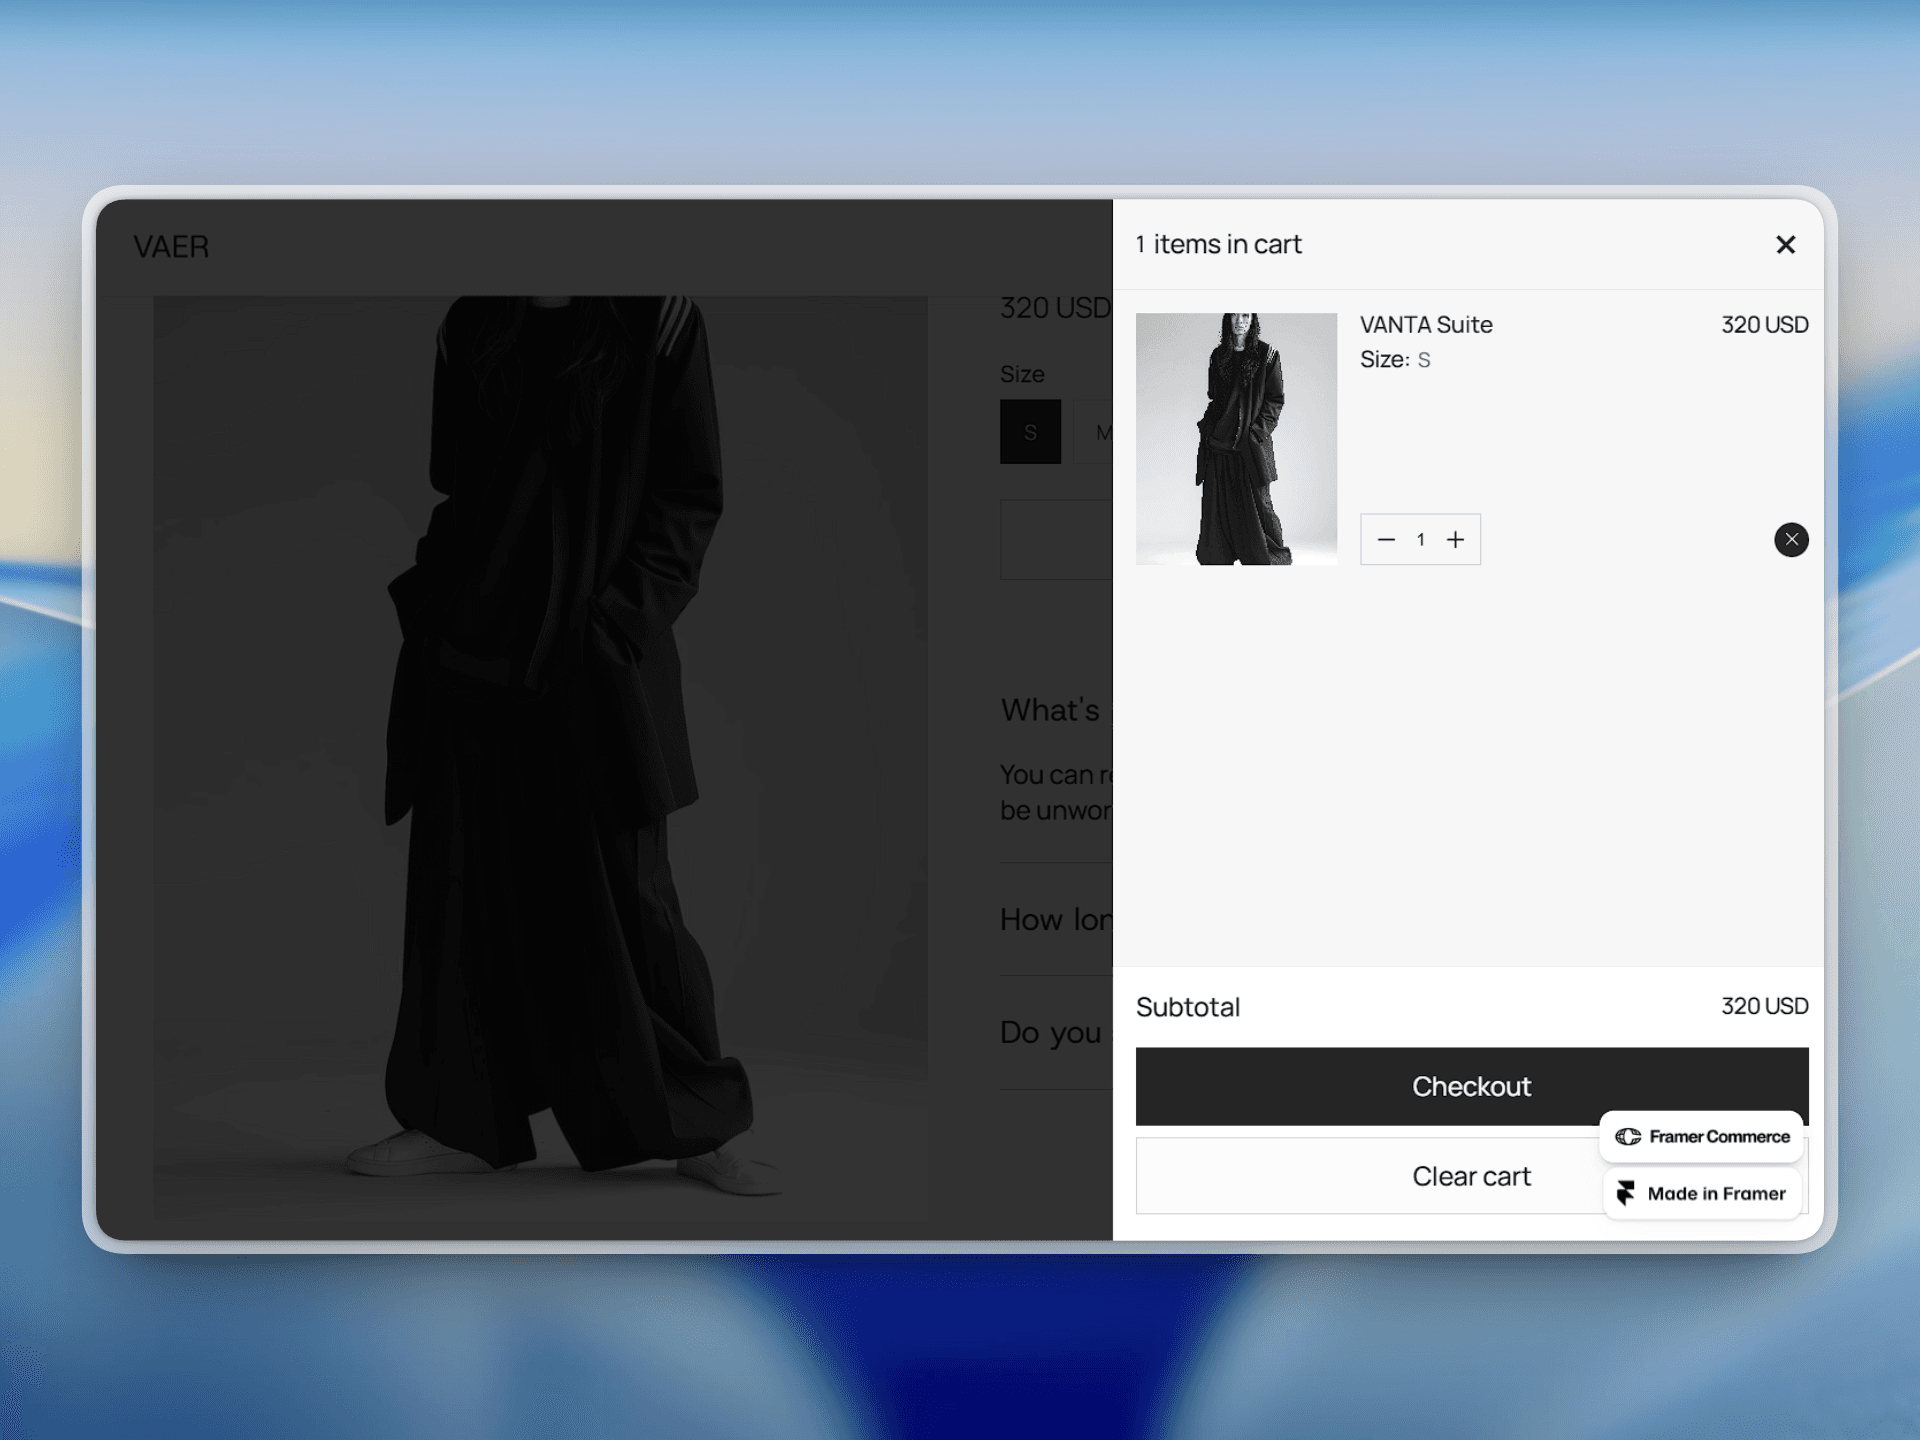Viewport: 1920px width, 1440px height.
Task: Proceed with the Checkout button
Action: tap(1471, 1086)
